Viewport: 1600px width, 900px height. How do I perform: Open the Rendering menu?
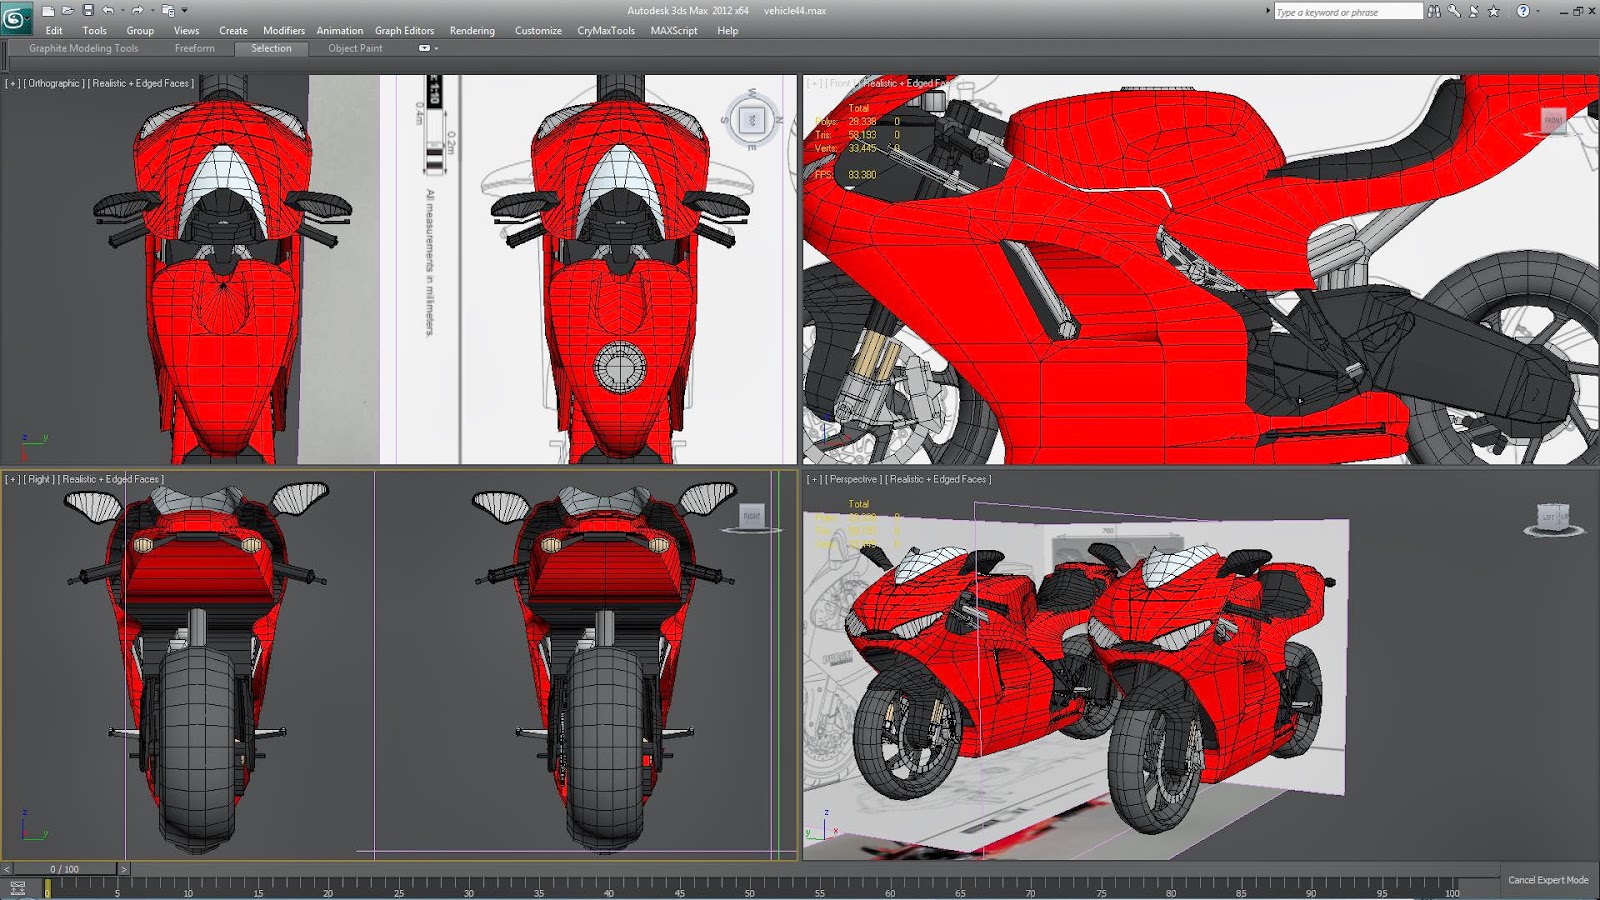[x=472, y=31]
